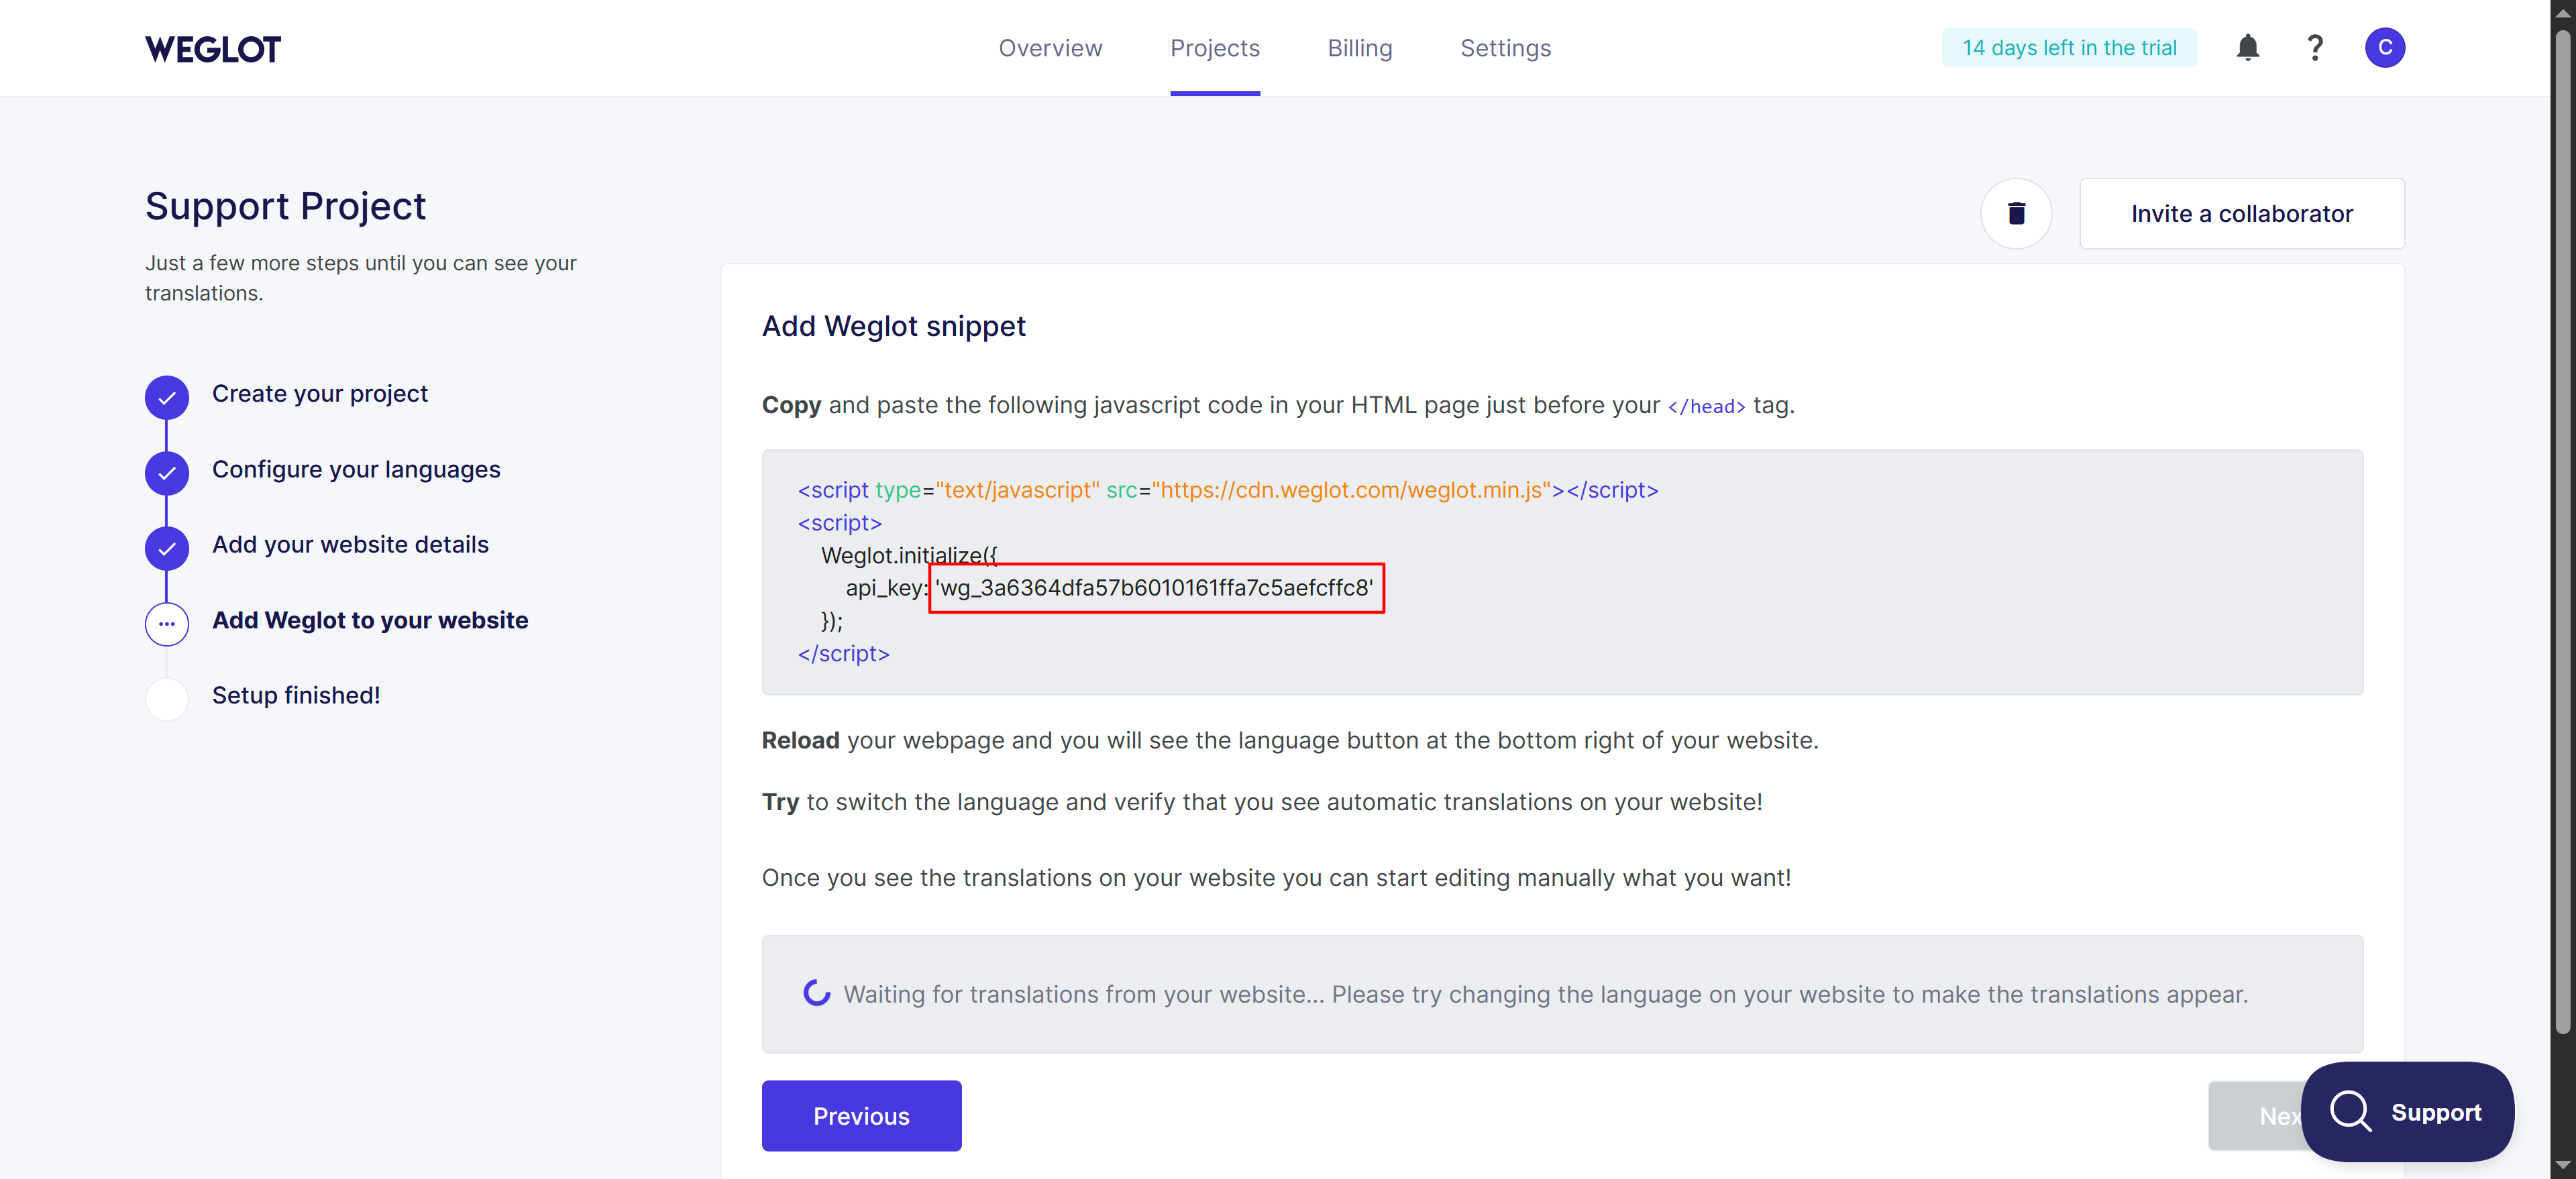Open the notifications bell

(2247, 48)
